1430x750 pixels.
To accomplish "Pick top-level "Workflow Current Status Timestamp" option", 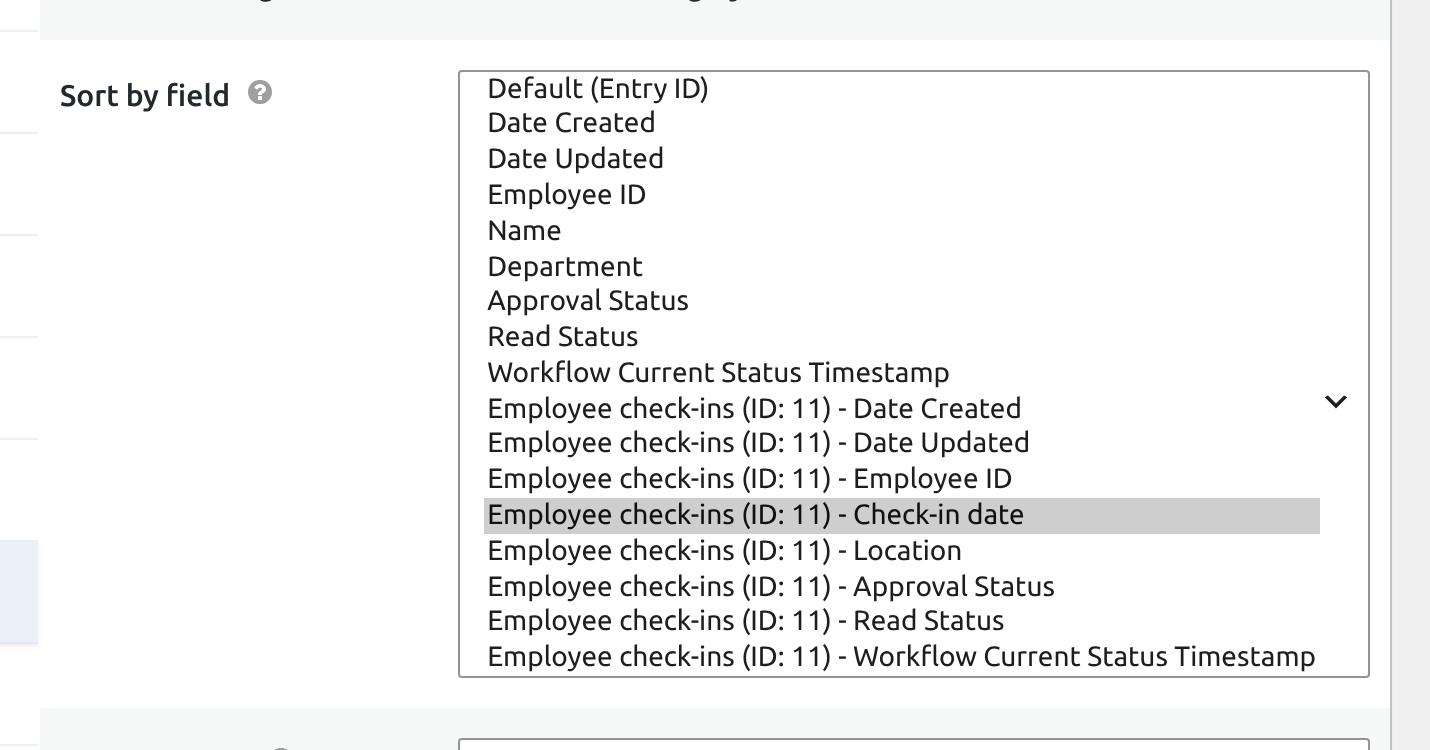I will 902,373.
